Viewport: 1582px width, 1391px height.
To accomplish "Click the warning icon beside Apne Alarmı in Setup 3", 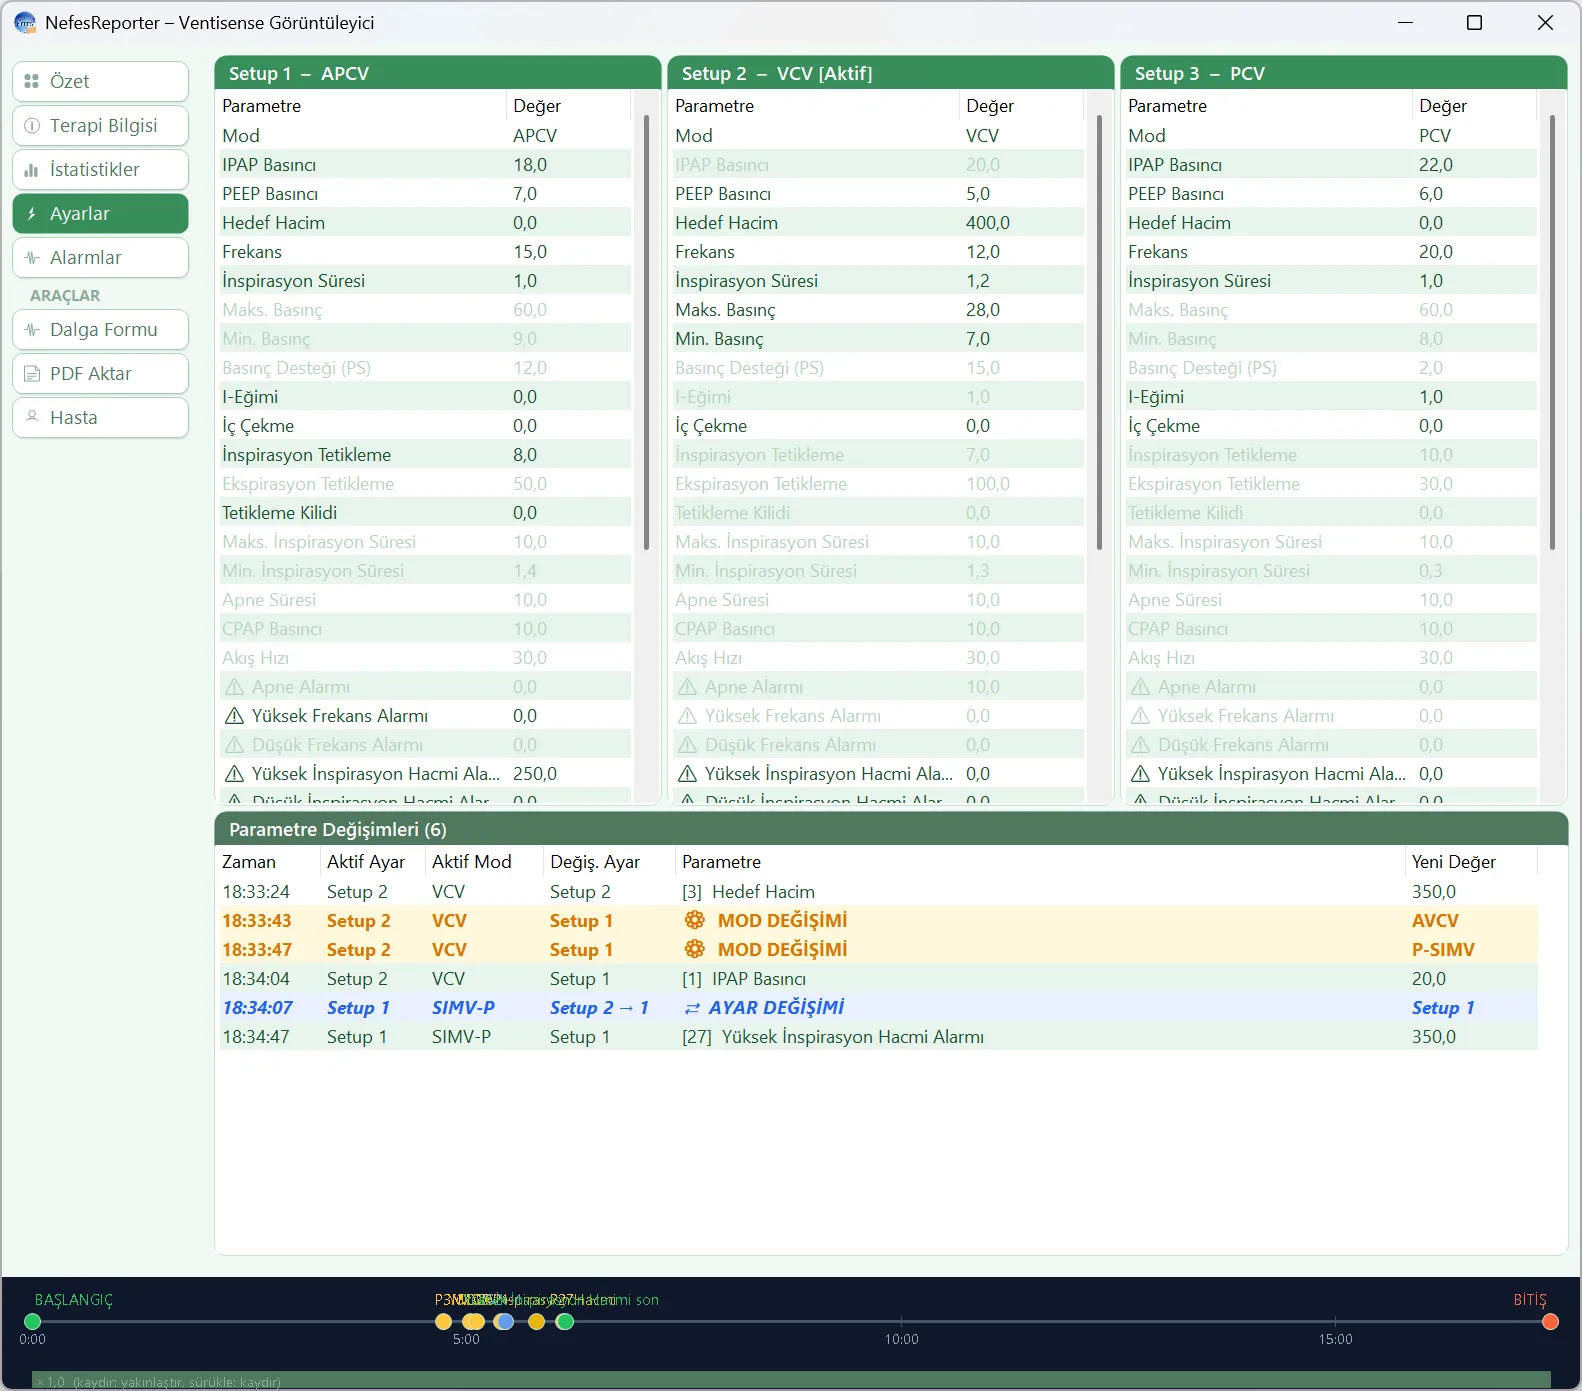I will (1140, 687).
